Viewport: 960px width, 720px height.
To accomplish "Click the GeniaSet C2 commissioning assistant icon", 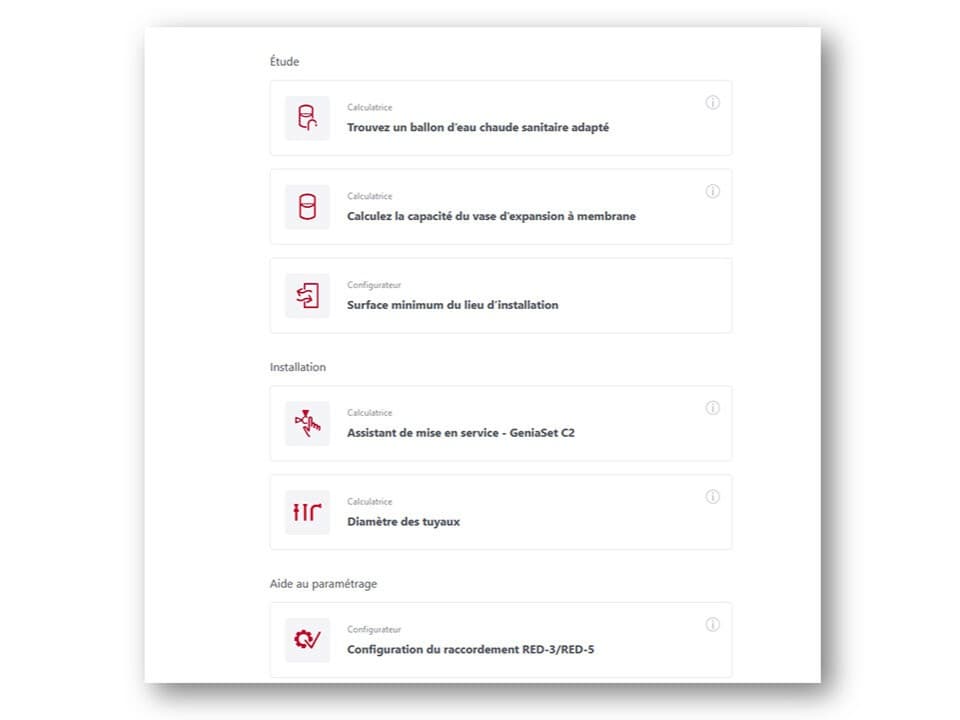I will (x=307, y=423).
